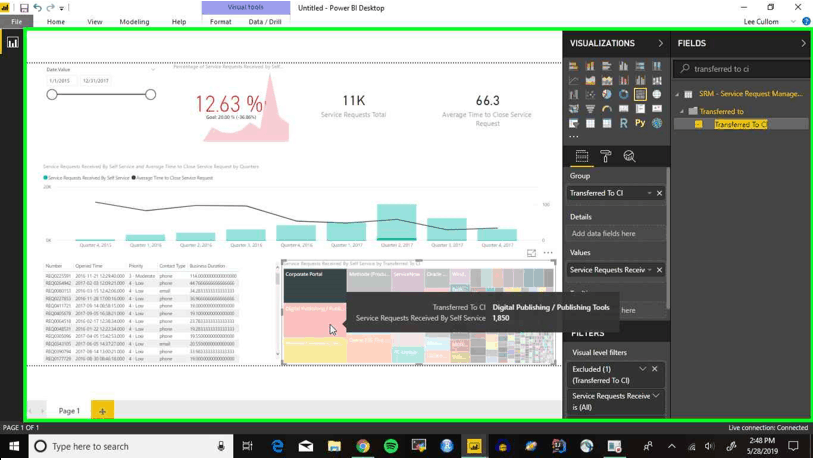
Task: Click the Undo arrow icon
Action: pyautogui.click(x=37, y=8)
